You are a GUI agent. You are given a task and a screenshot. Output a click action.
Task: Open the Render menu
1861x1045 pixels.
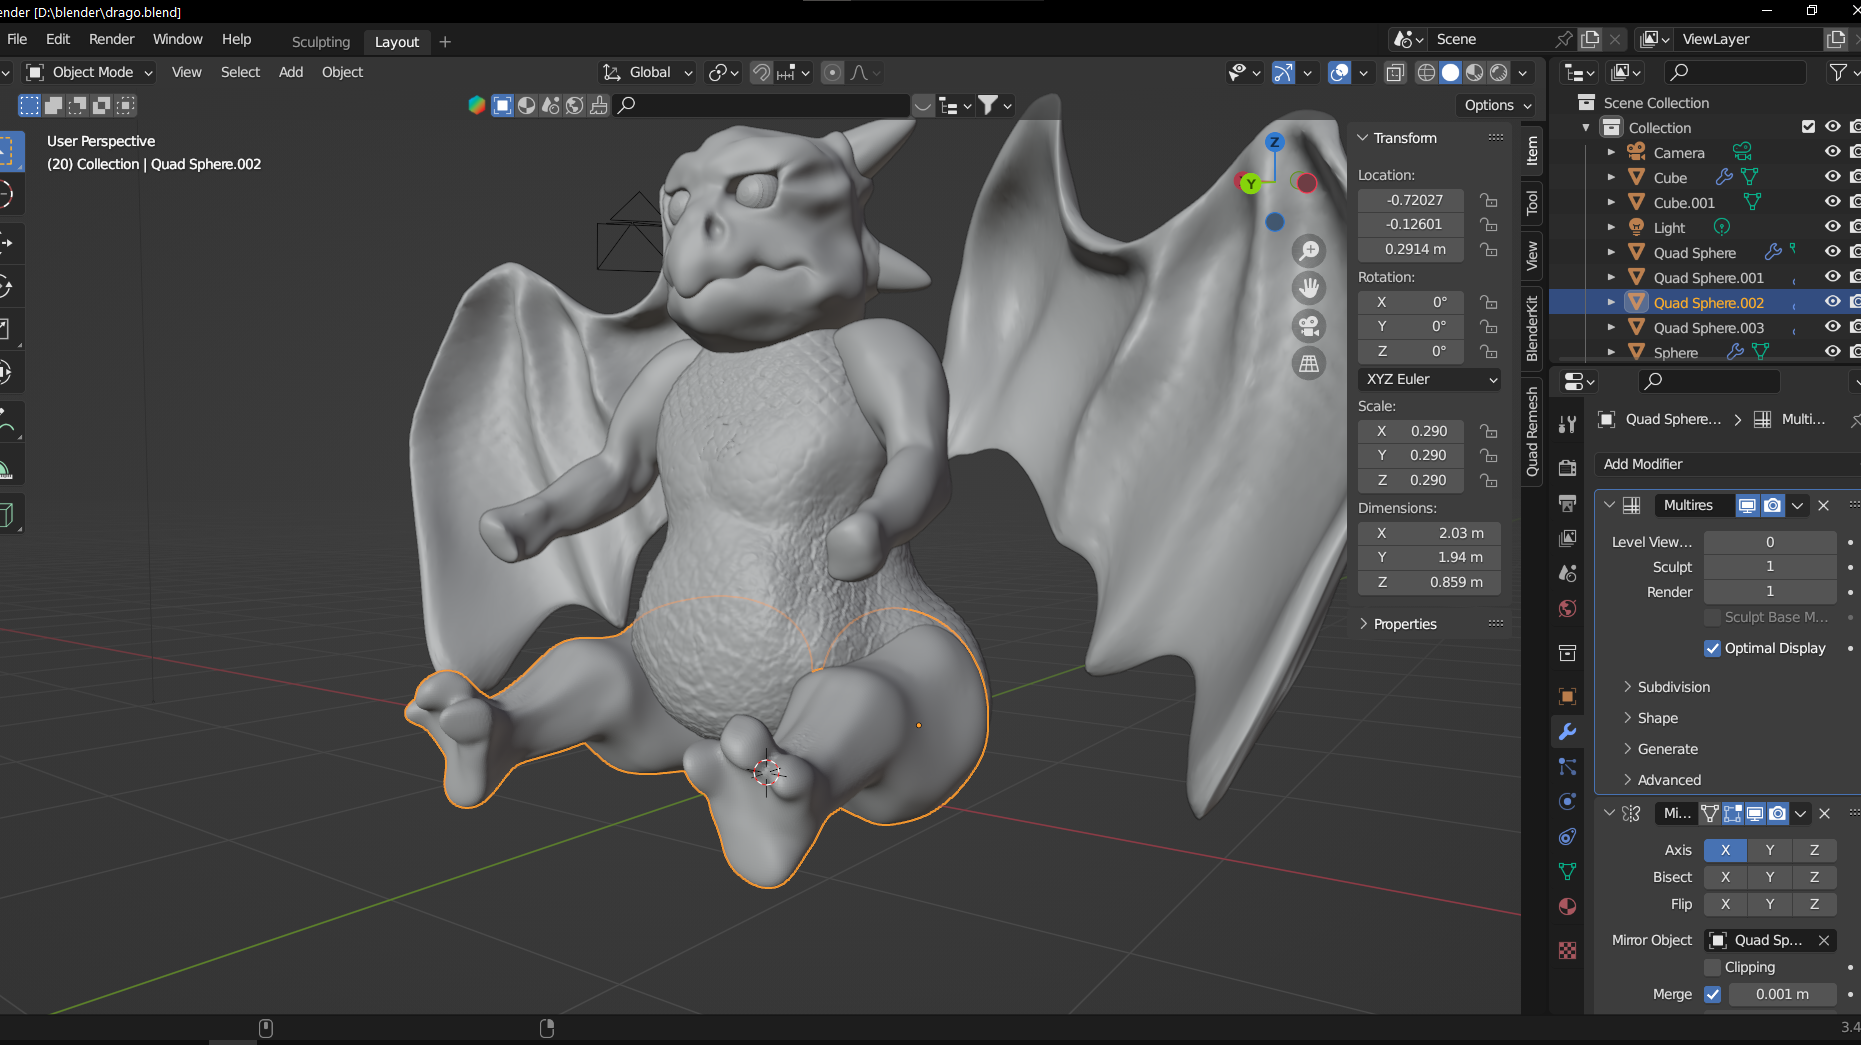111,39
